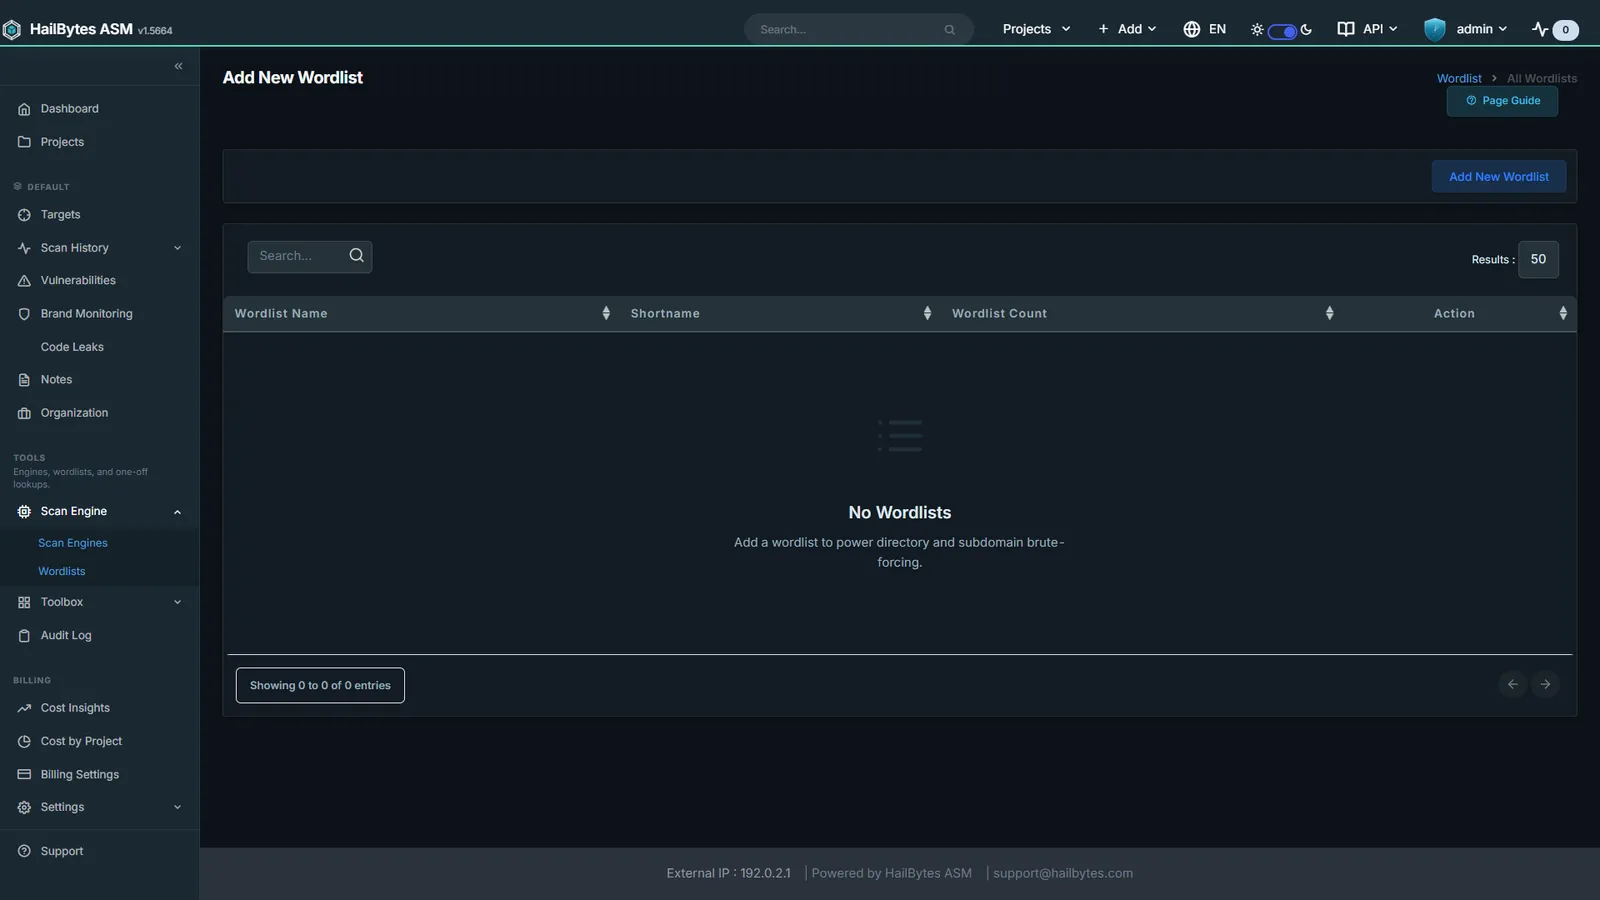
Task: Expand the Scan History chevron
Action: [x=177, y=248]
